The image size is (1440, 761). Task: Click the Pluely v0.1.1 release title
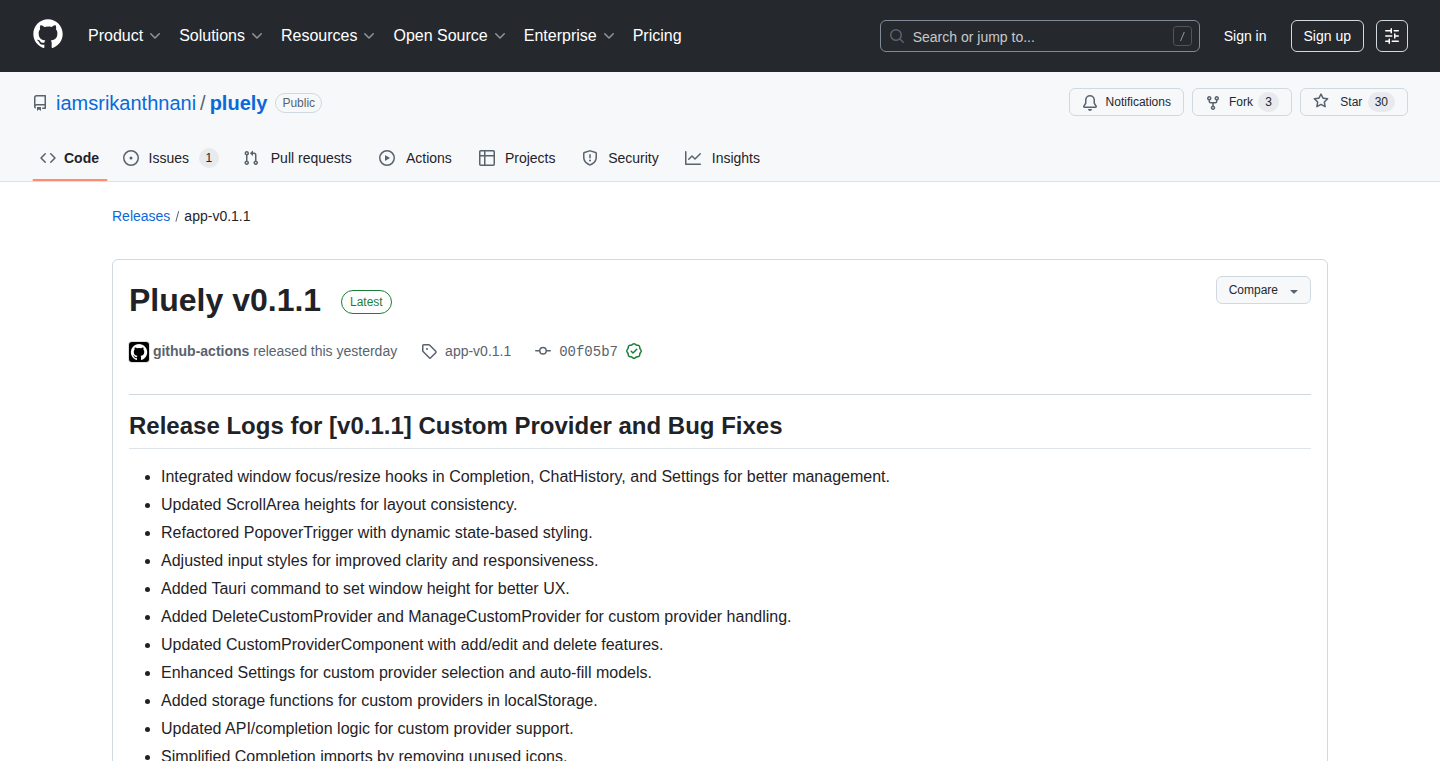click(225, 300)
